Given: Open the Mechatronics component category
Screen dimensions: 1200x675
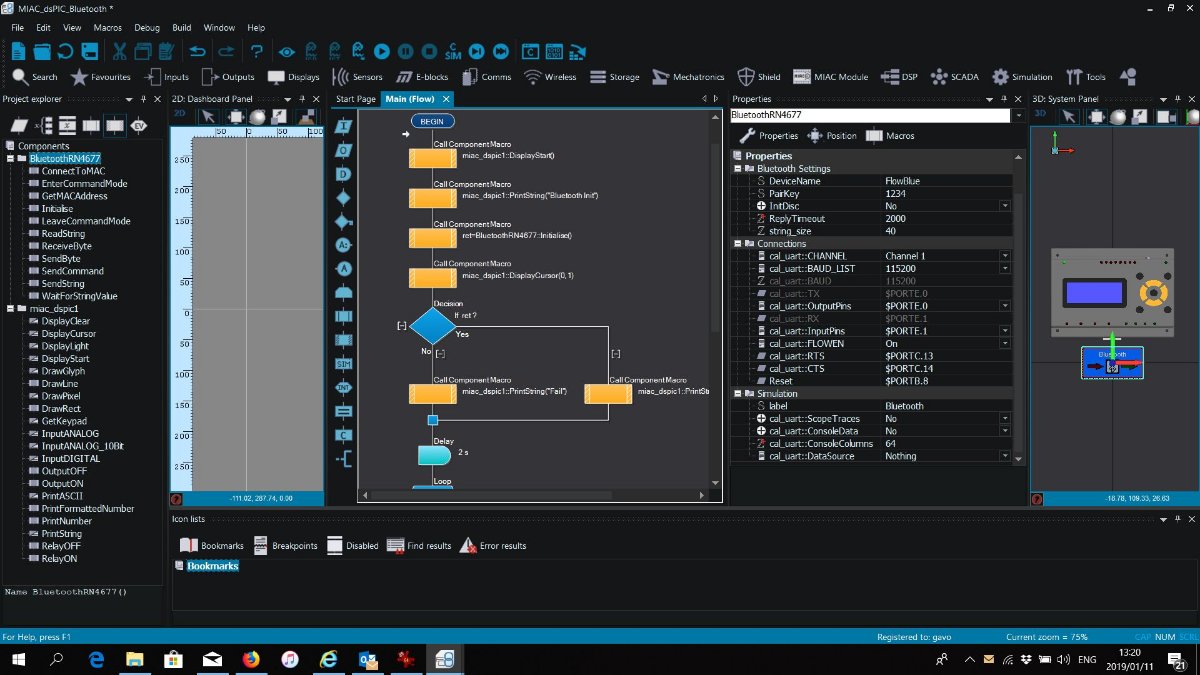Looking at the screenshot, I should click(688, 77).
